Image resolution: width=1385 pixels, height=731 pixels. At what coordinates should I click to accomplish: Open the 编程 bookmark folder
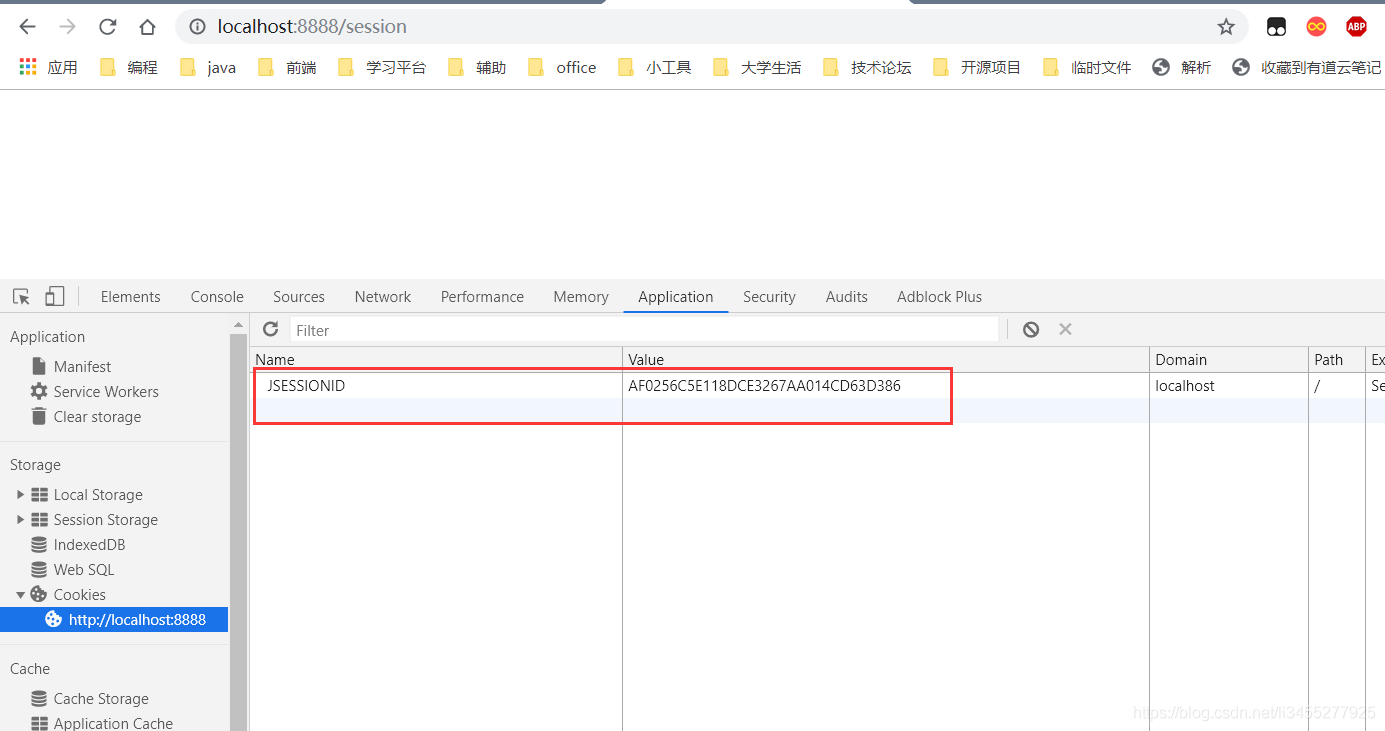128,67
